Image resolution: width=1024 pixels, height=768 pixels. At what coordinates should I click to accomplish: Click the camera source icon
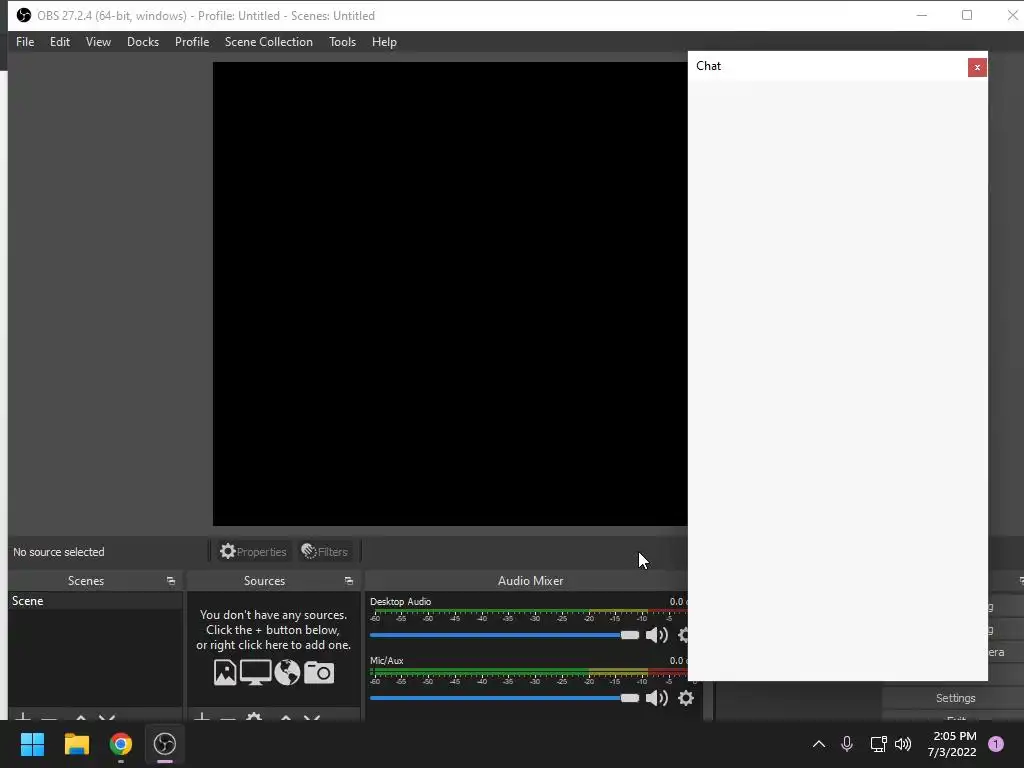coord(319,673)
